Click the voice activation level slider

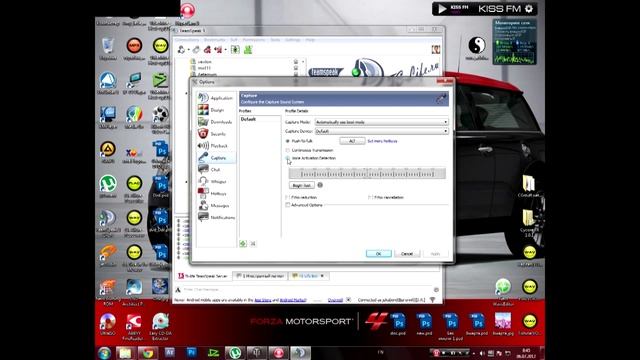click(x=367, y=174)
